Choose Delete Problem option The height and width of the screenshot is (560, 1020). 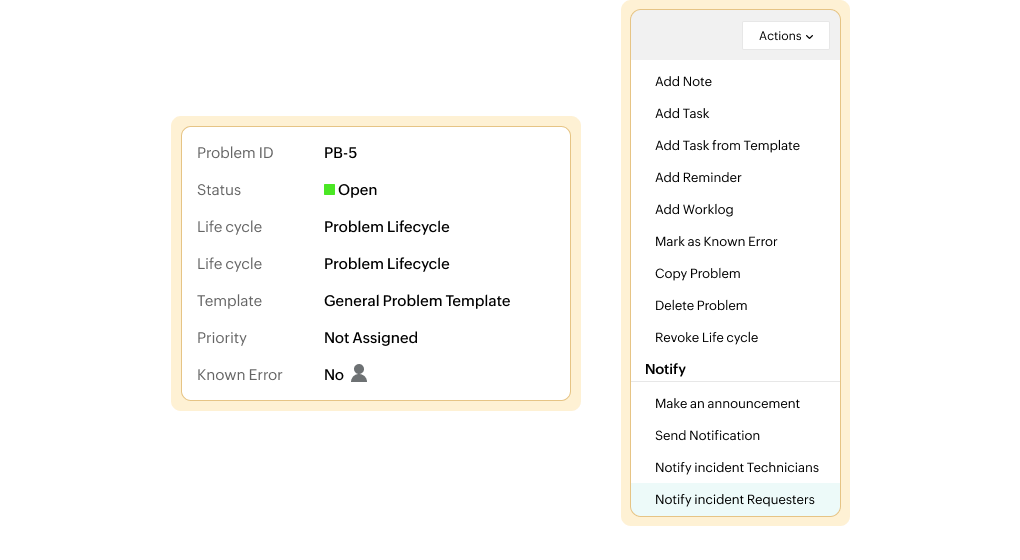701,306
